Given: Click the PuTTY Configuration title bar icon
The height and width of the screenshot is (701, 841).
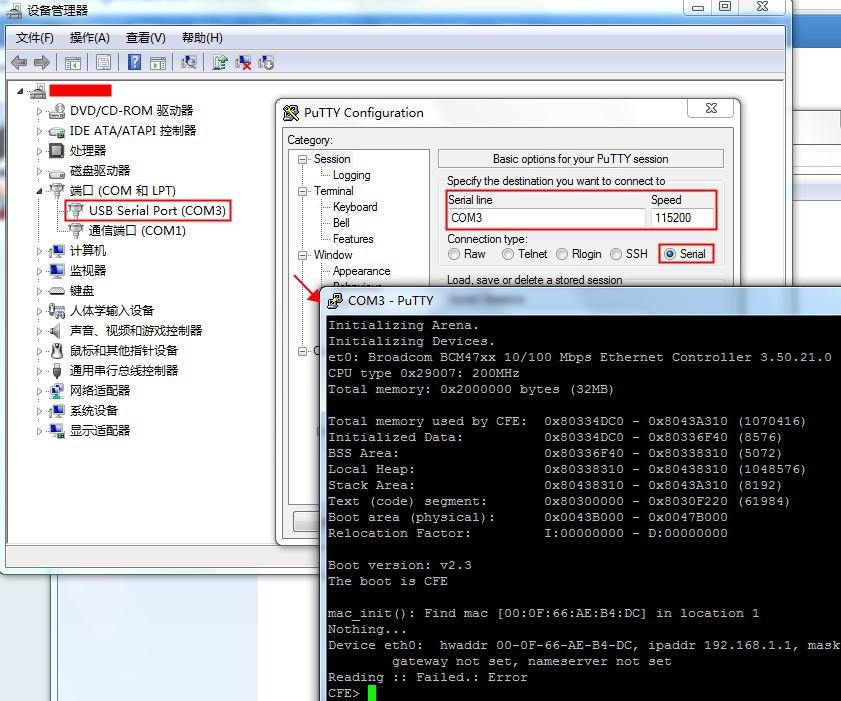Looking at the screenshot, I should (291, 113).
